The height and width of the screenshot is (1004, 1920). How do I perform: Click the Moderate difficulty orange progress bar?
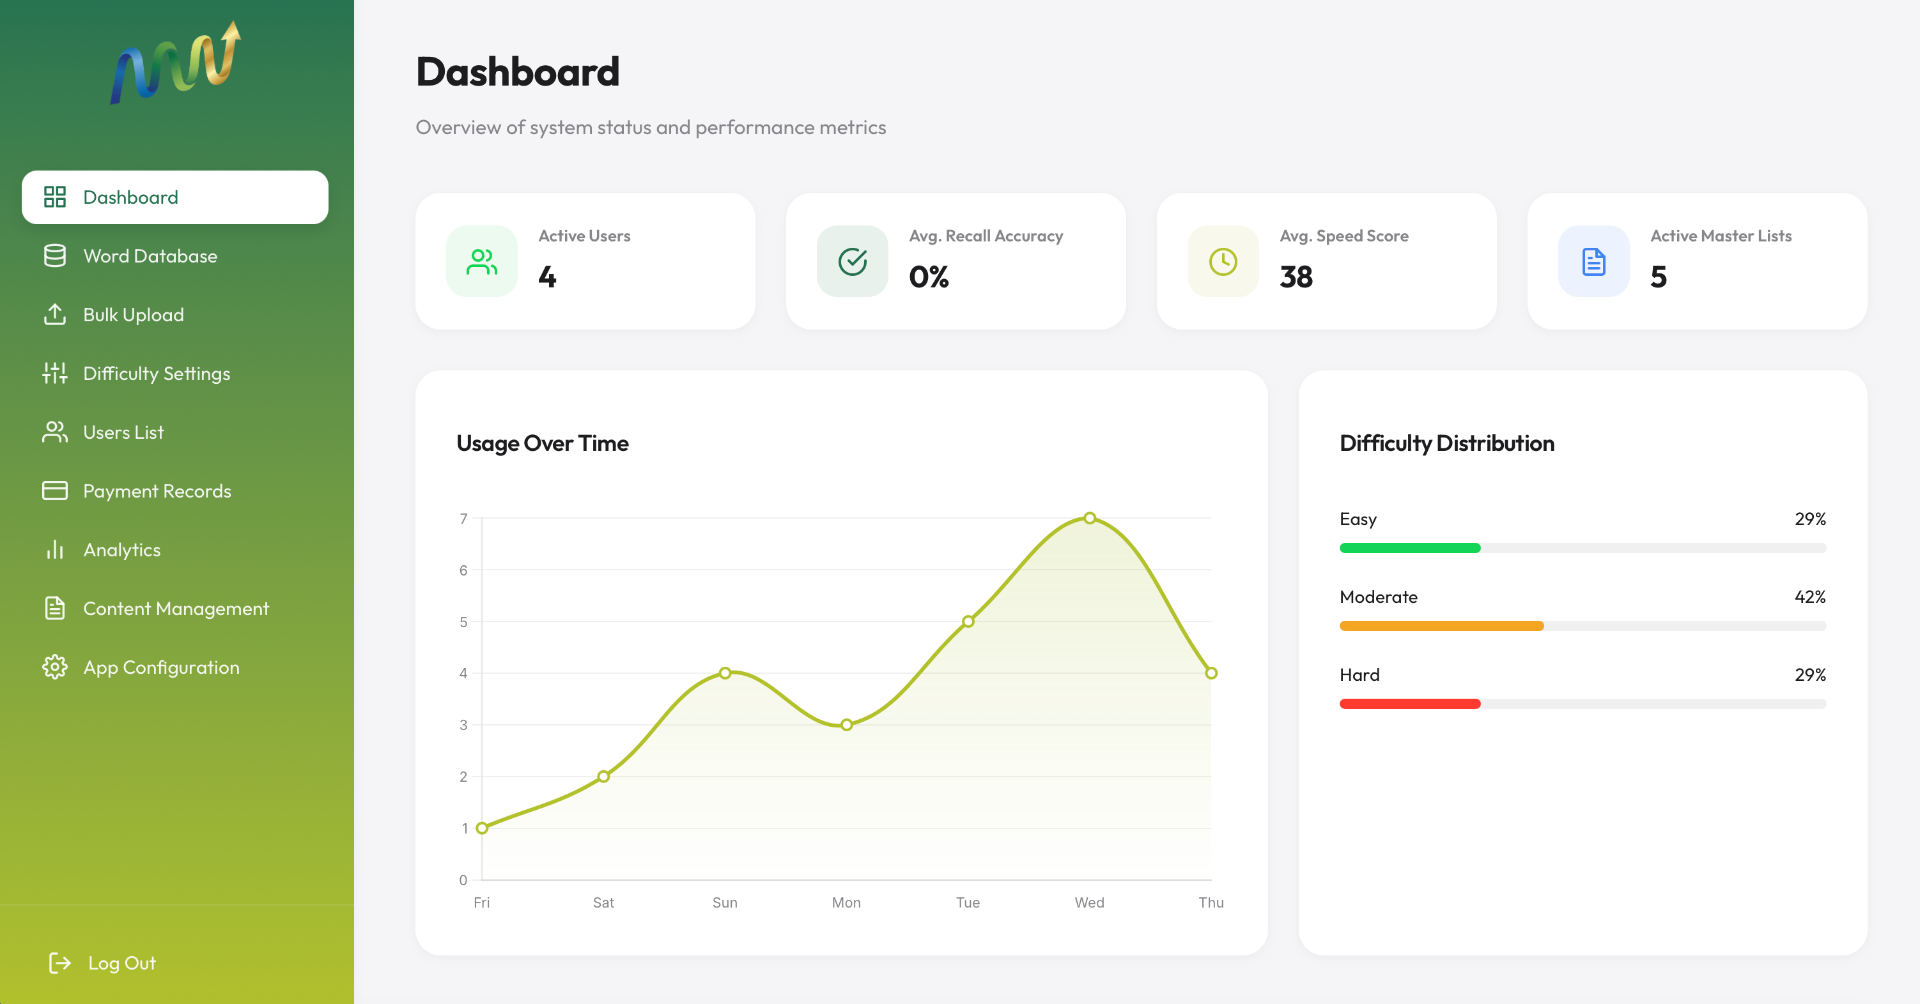coord(1442,626)
